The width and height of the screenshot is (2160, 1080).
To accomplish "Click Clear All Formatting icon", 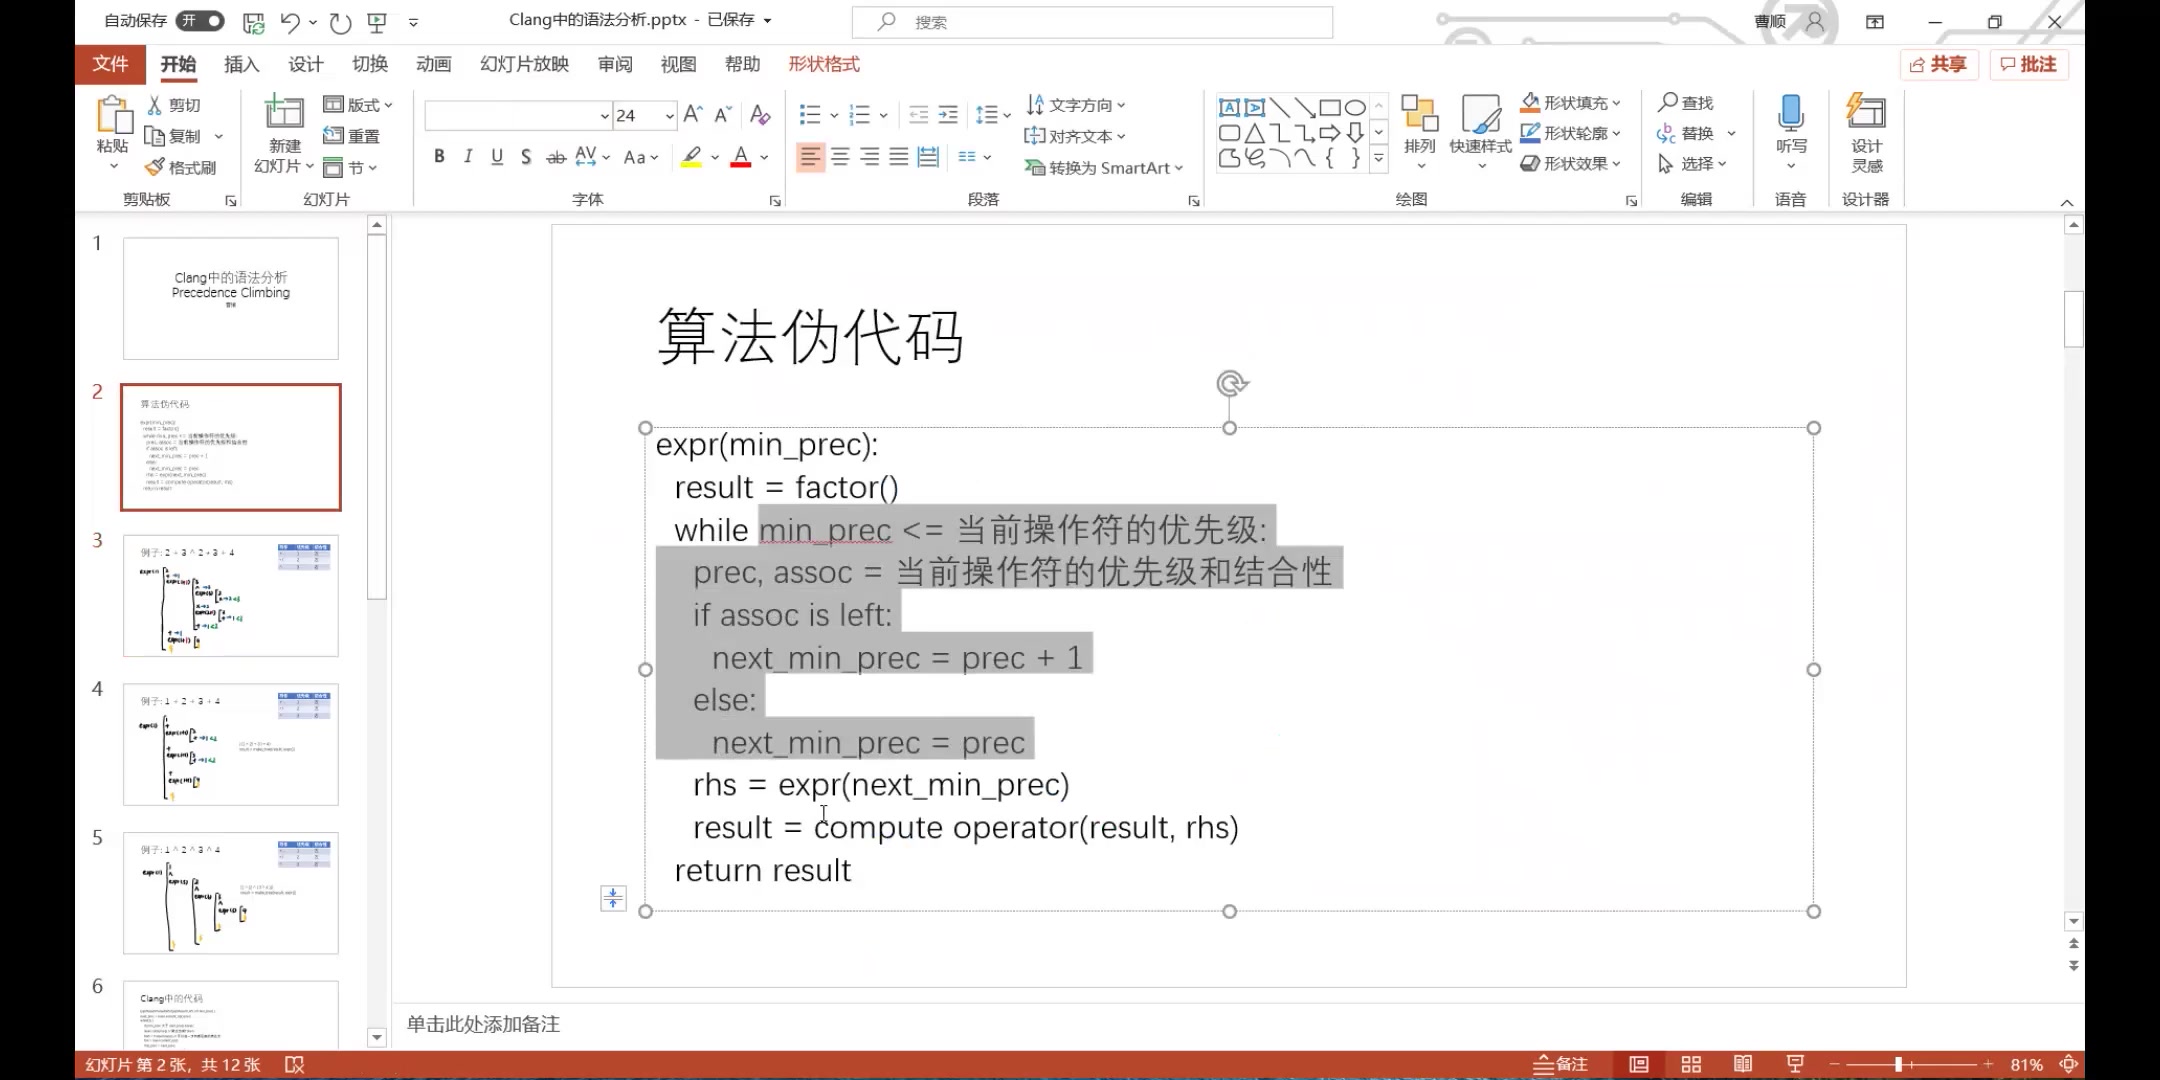I will 760,115.
